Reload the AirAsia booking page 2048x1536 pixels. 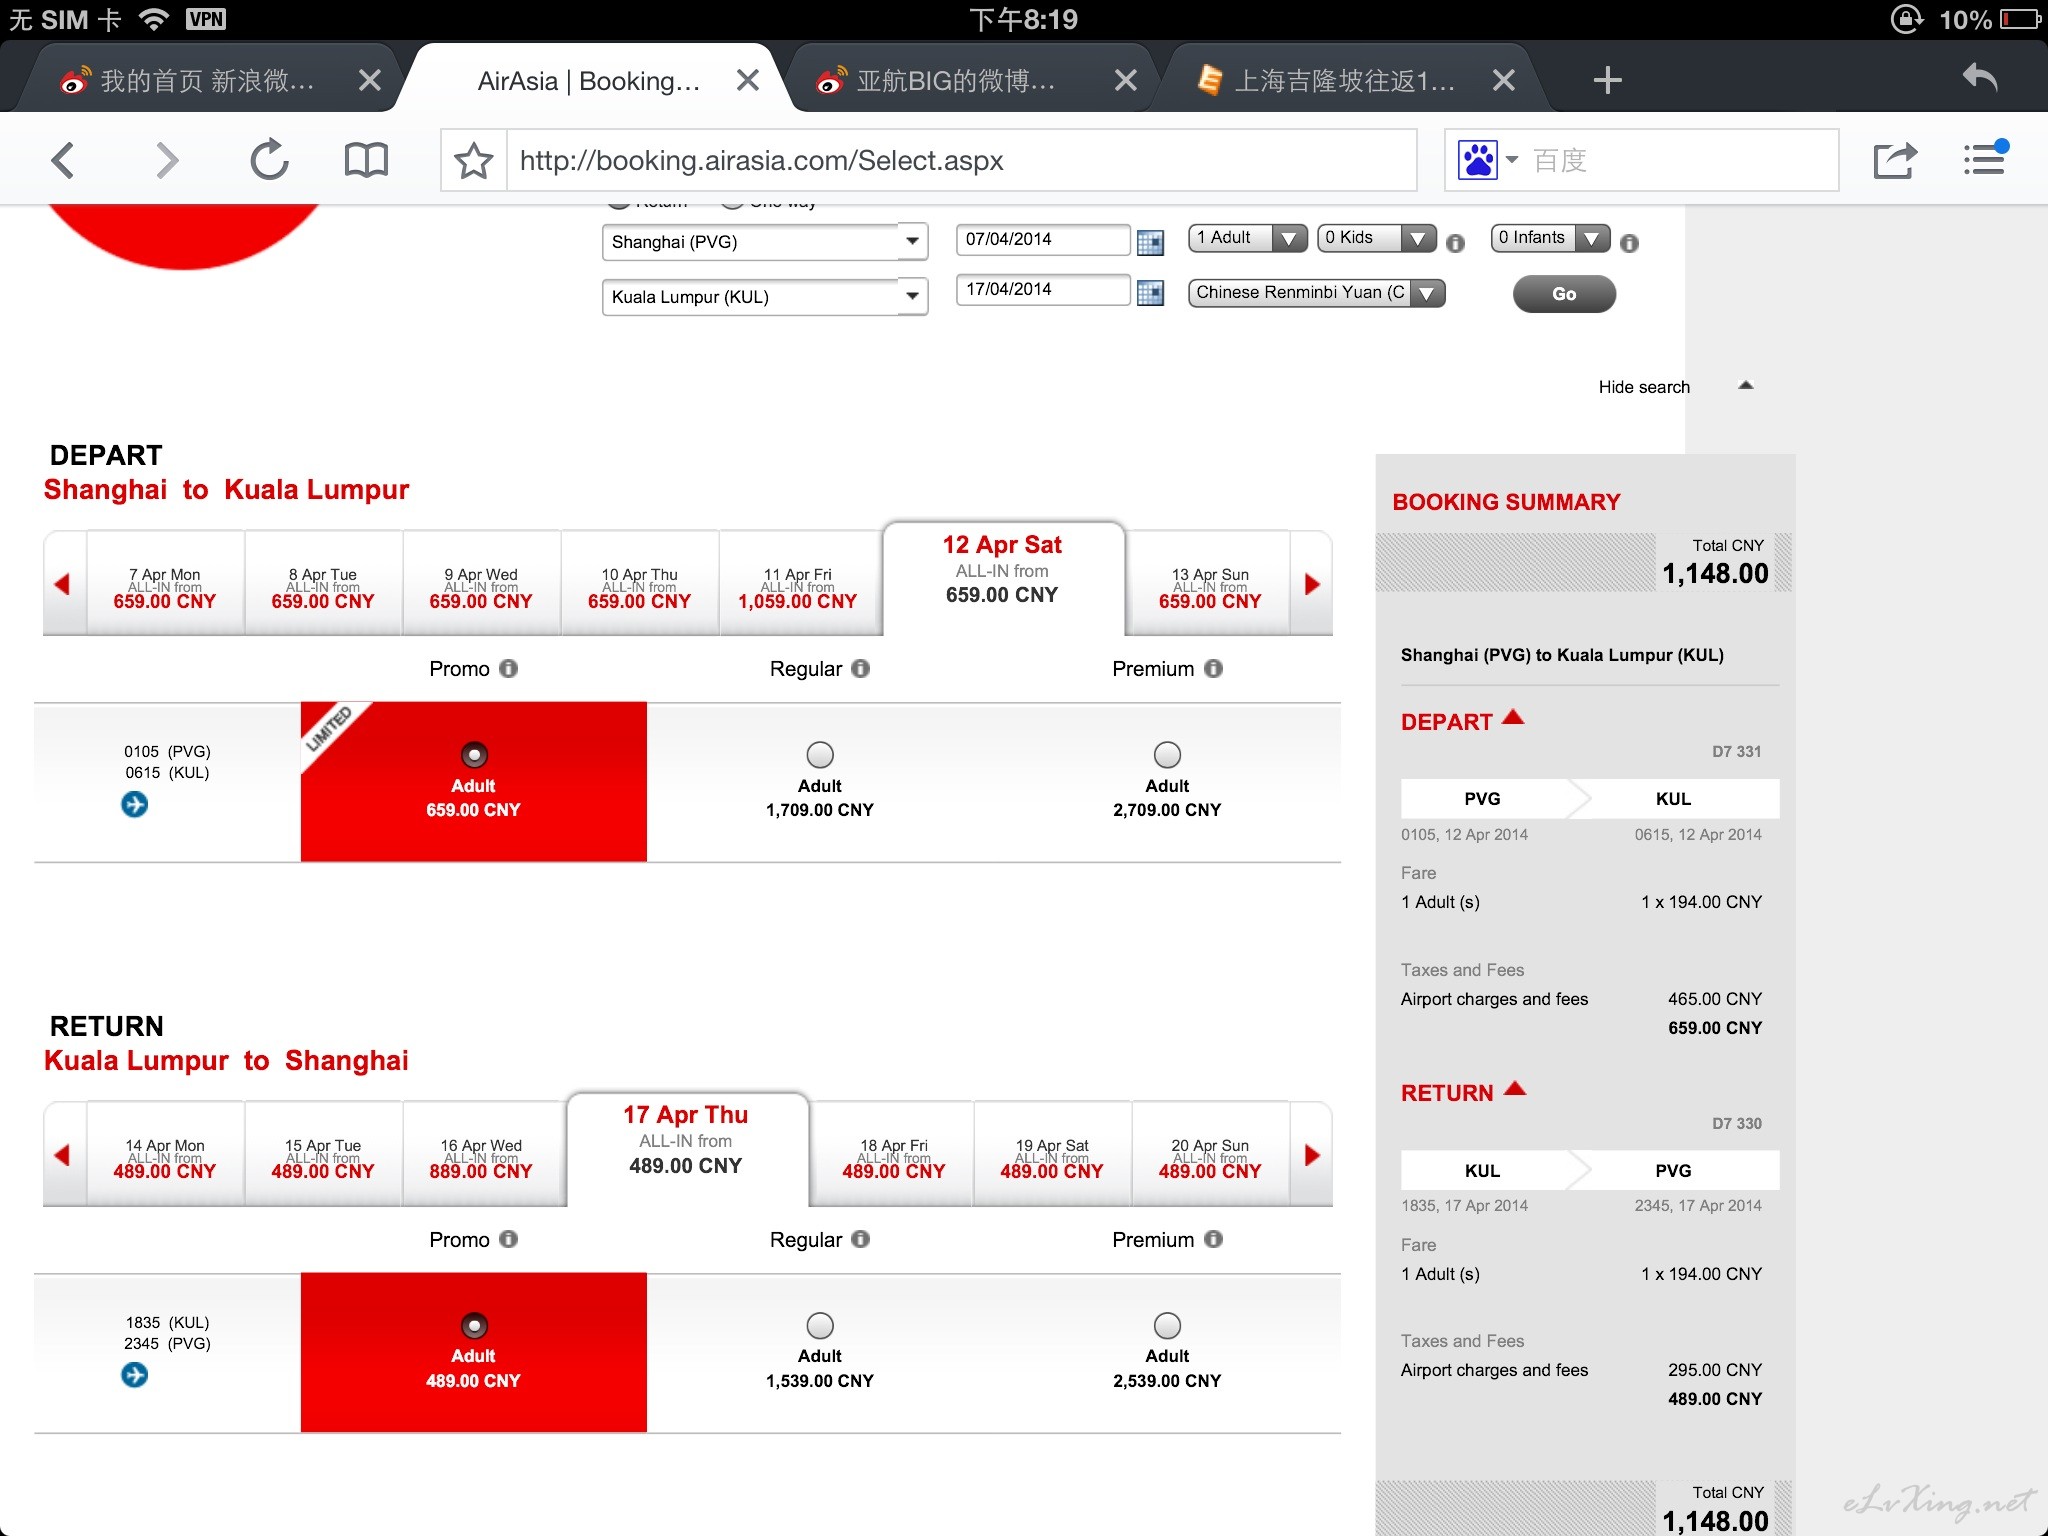click(269, 160)
